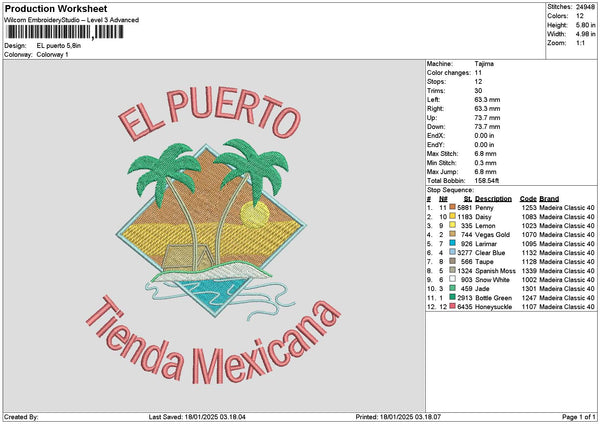The width and height of the screenshot is (600, 424).
Task: Click the Machine value Tajima
Action: pyautogui.click(x=484, y=64)
